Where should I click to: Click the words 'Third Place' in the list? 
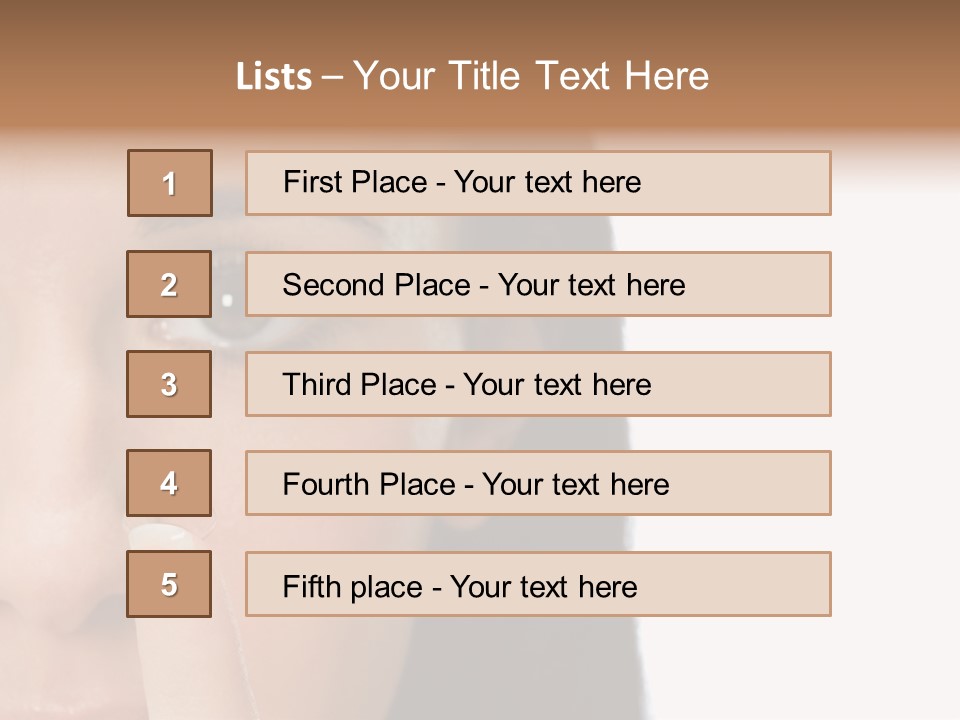[x=359, y=385]
